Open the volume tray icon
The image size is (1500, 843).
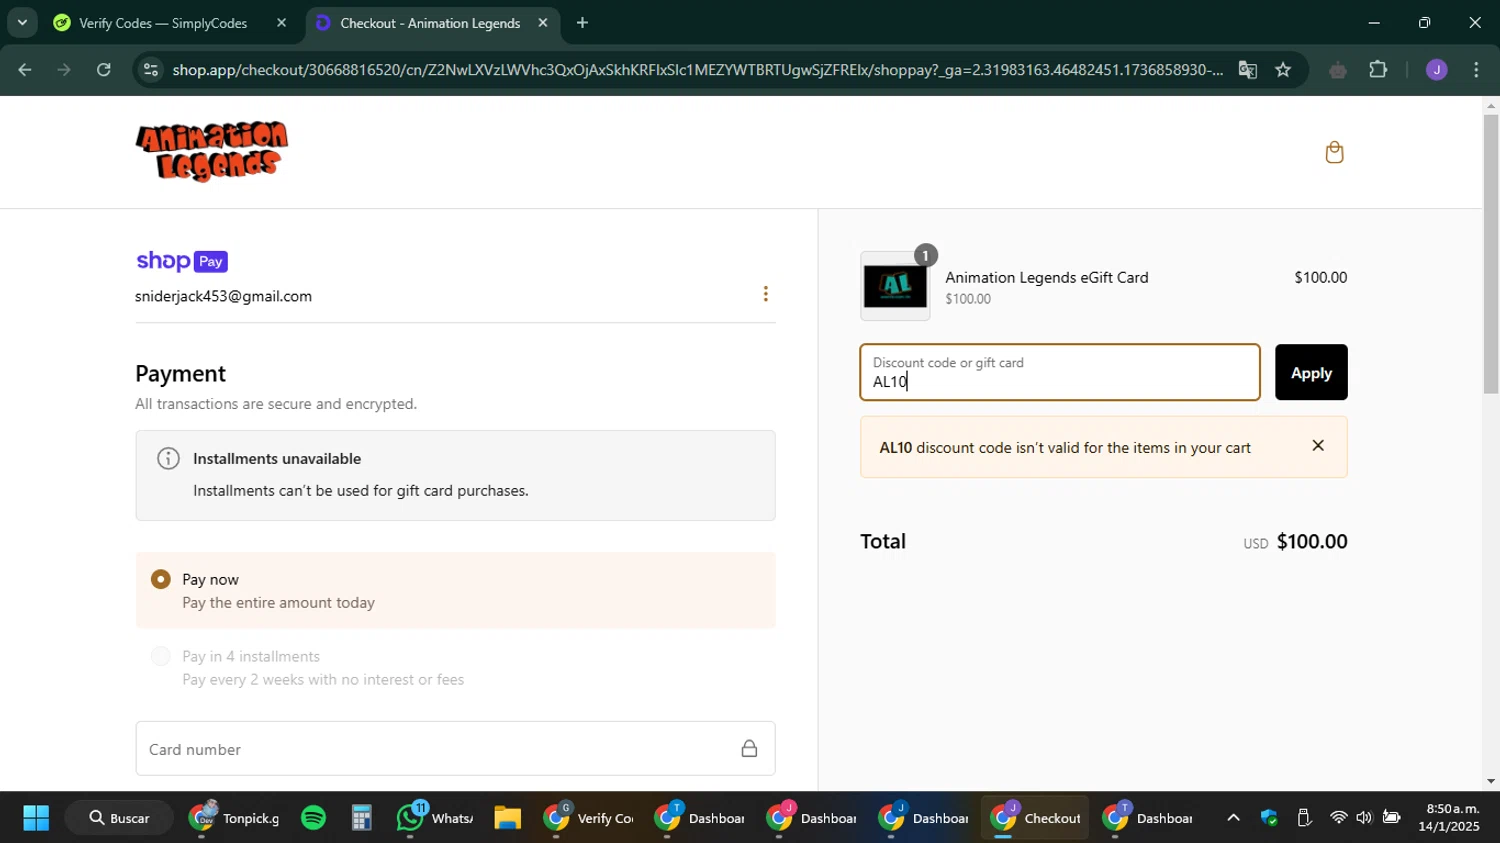click(x=1364, y=818)
